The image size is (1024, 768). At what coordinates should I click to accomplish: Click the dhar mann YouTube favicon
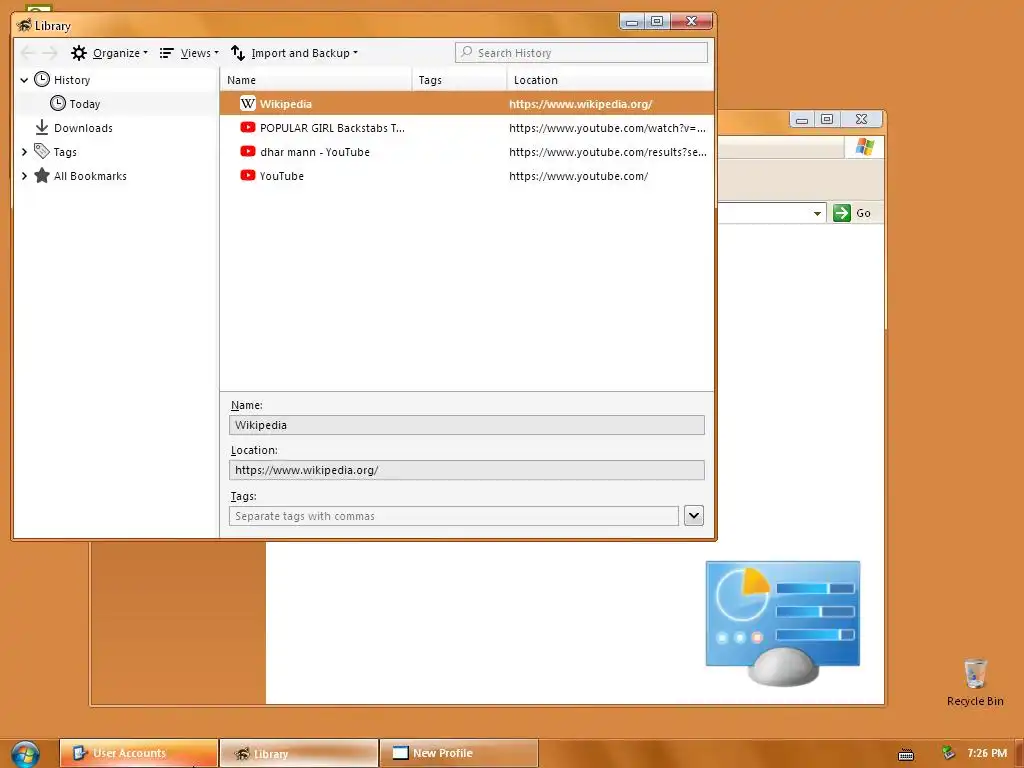click(x=248, y=152)
